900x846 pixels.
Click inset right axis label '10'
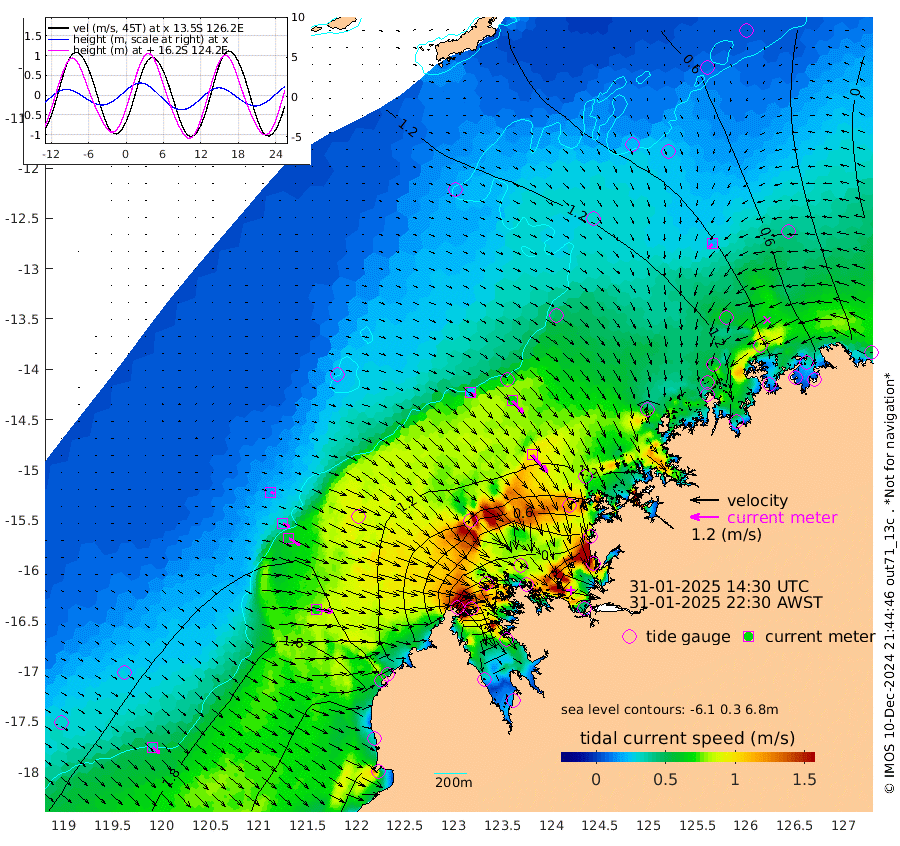[x=298, y=17]
